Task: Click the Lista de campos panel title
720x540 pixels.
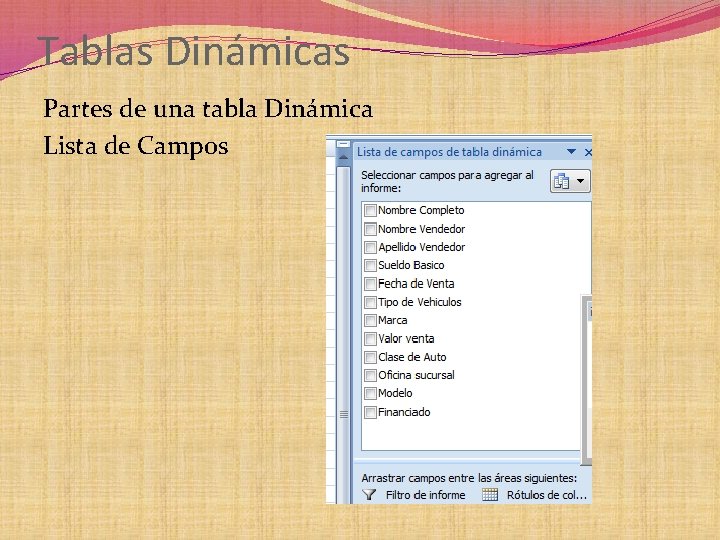Action: (x=450, y=152)
